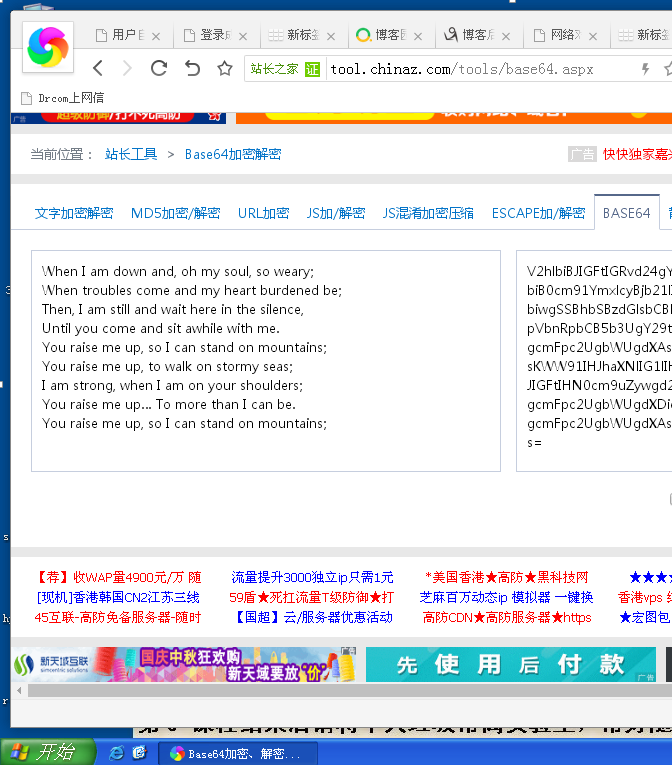
Task: Click the undo/restore arrow icon
Action: 192,68
